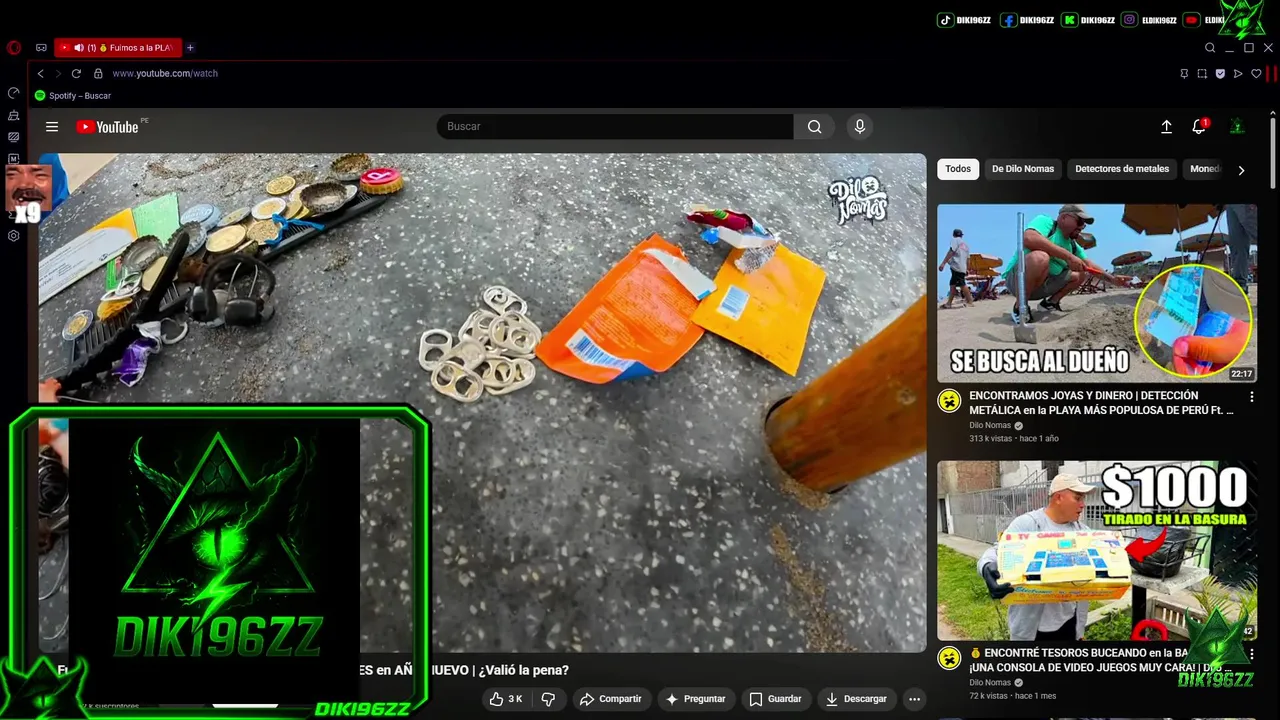This screenshot has width=1280, height=720.
Task: Open the ad blocker shield icon
Action: [x=1220, y=73]
